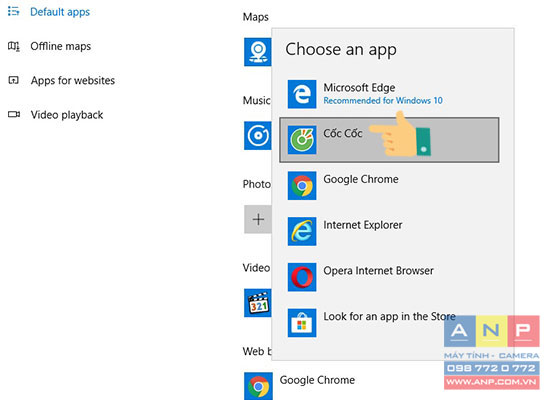Click the Offline maps icon
The width and height of the screenshot is (550, 400).
click(14, 46)
